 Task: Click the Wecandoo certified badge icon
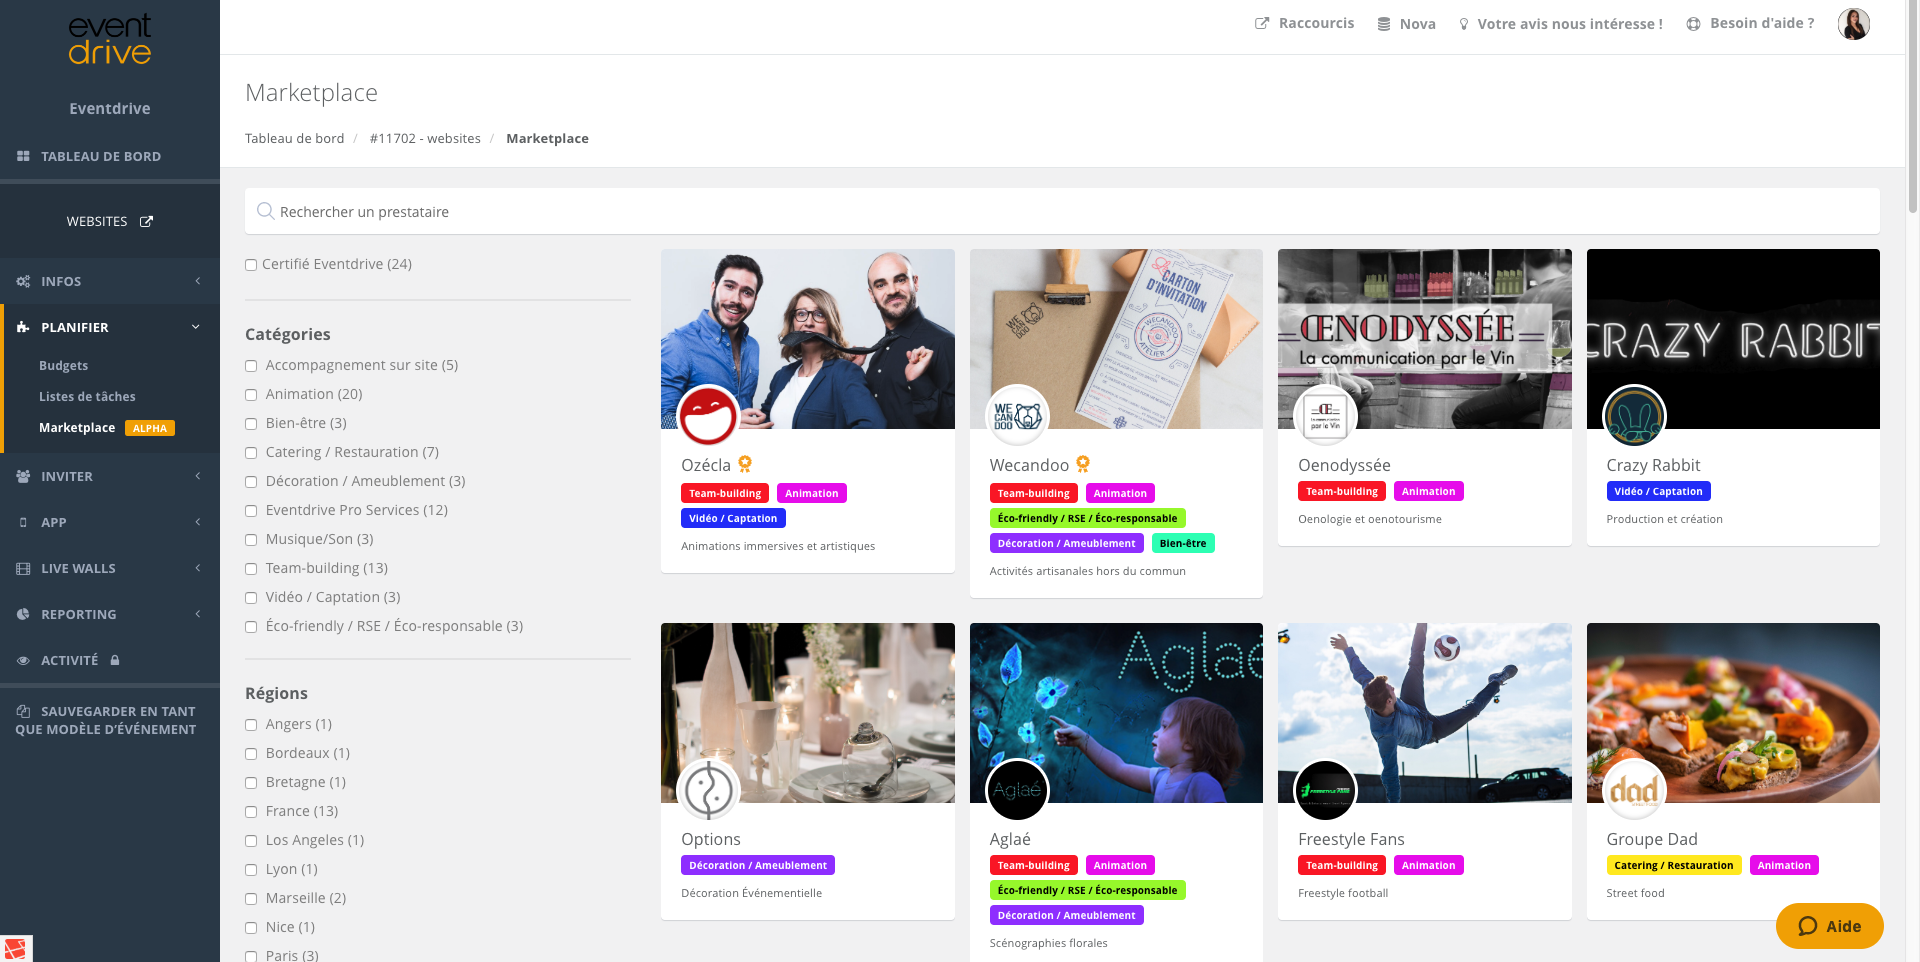[x=1083, y=464]
